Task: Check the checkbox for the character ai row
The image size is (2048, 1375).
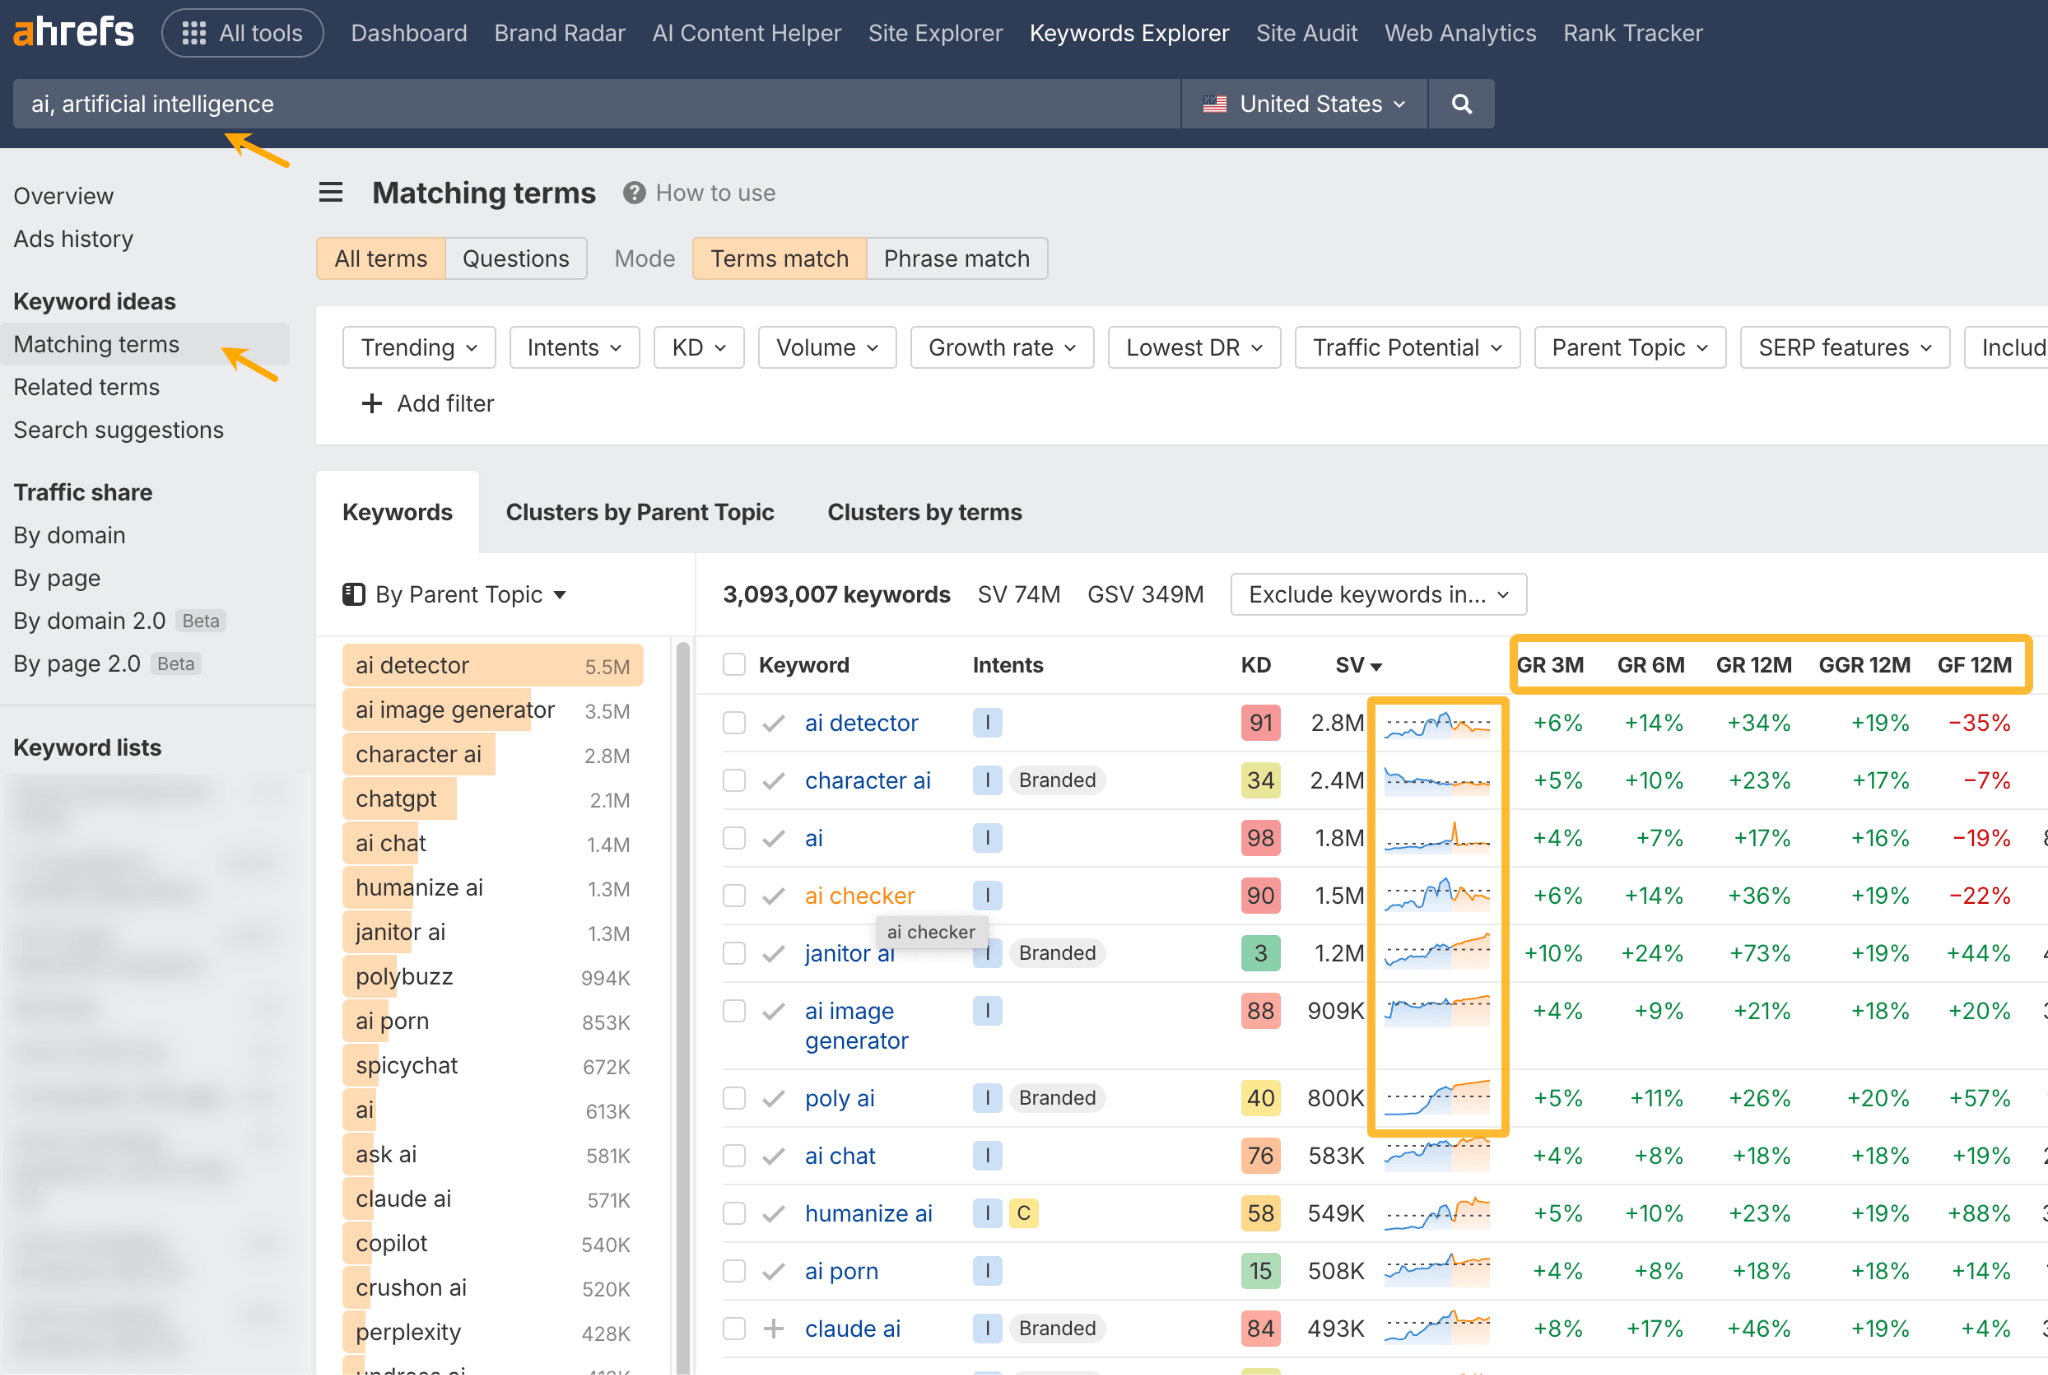Action: 733,780
